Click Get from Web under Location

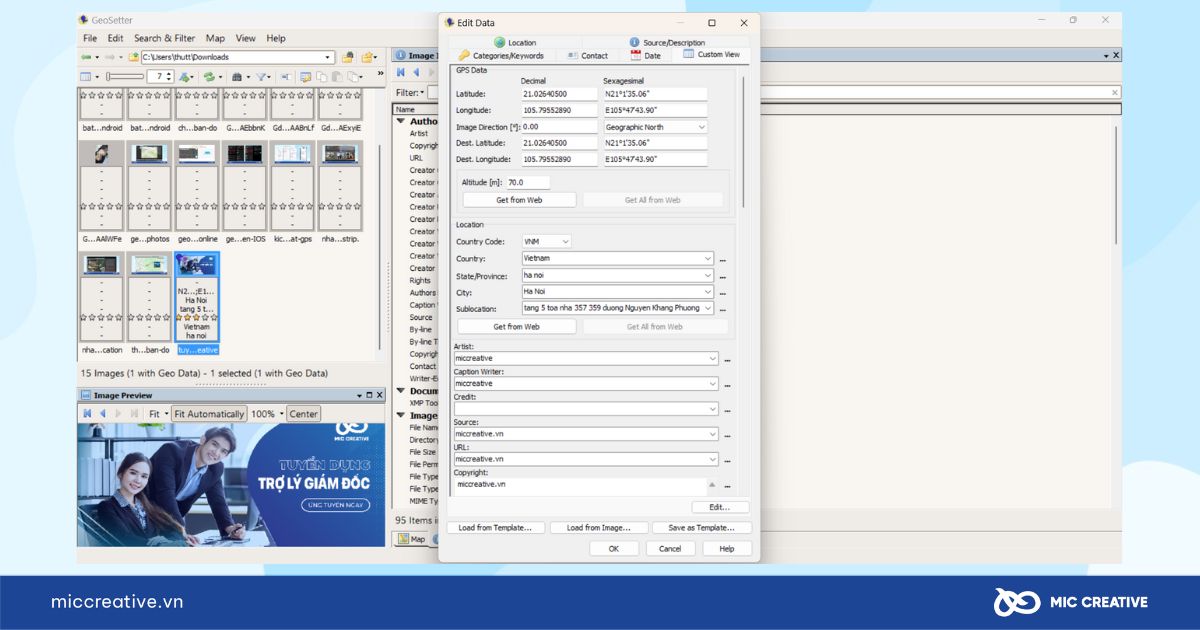[517, 327]
